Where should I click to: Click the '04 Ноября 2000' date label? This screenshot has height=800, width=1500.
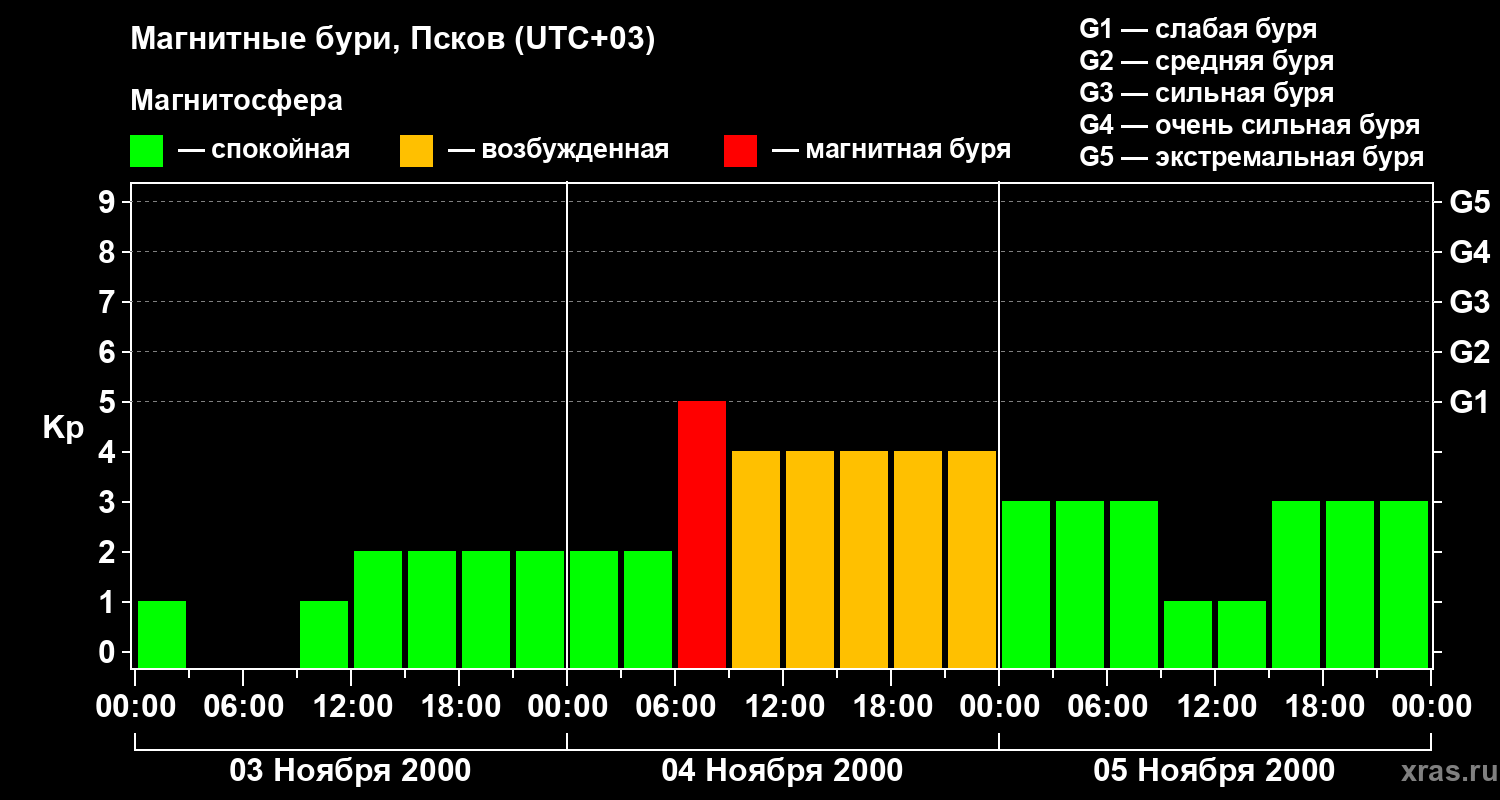782,770
